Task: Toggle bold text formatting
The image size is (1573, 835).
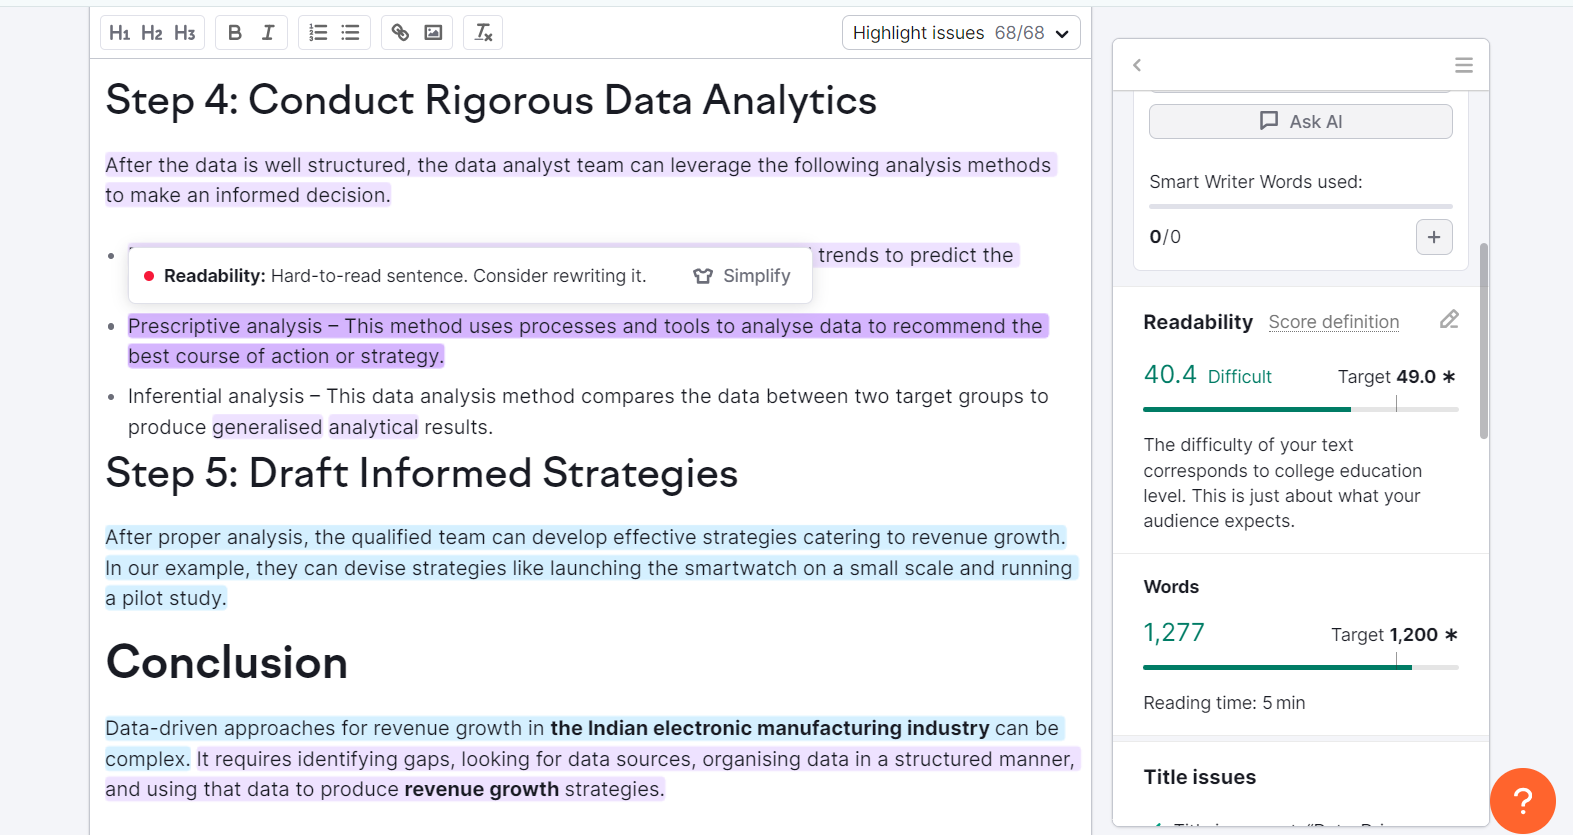Action: (x=235, y=33)
